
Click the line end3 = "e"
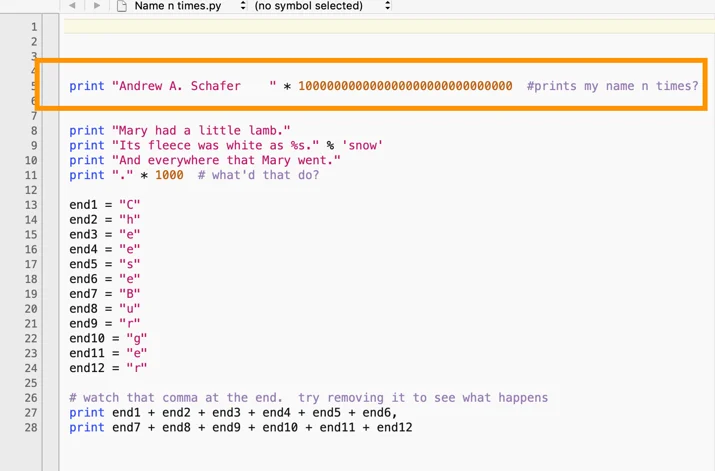click(104, 234)
